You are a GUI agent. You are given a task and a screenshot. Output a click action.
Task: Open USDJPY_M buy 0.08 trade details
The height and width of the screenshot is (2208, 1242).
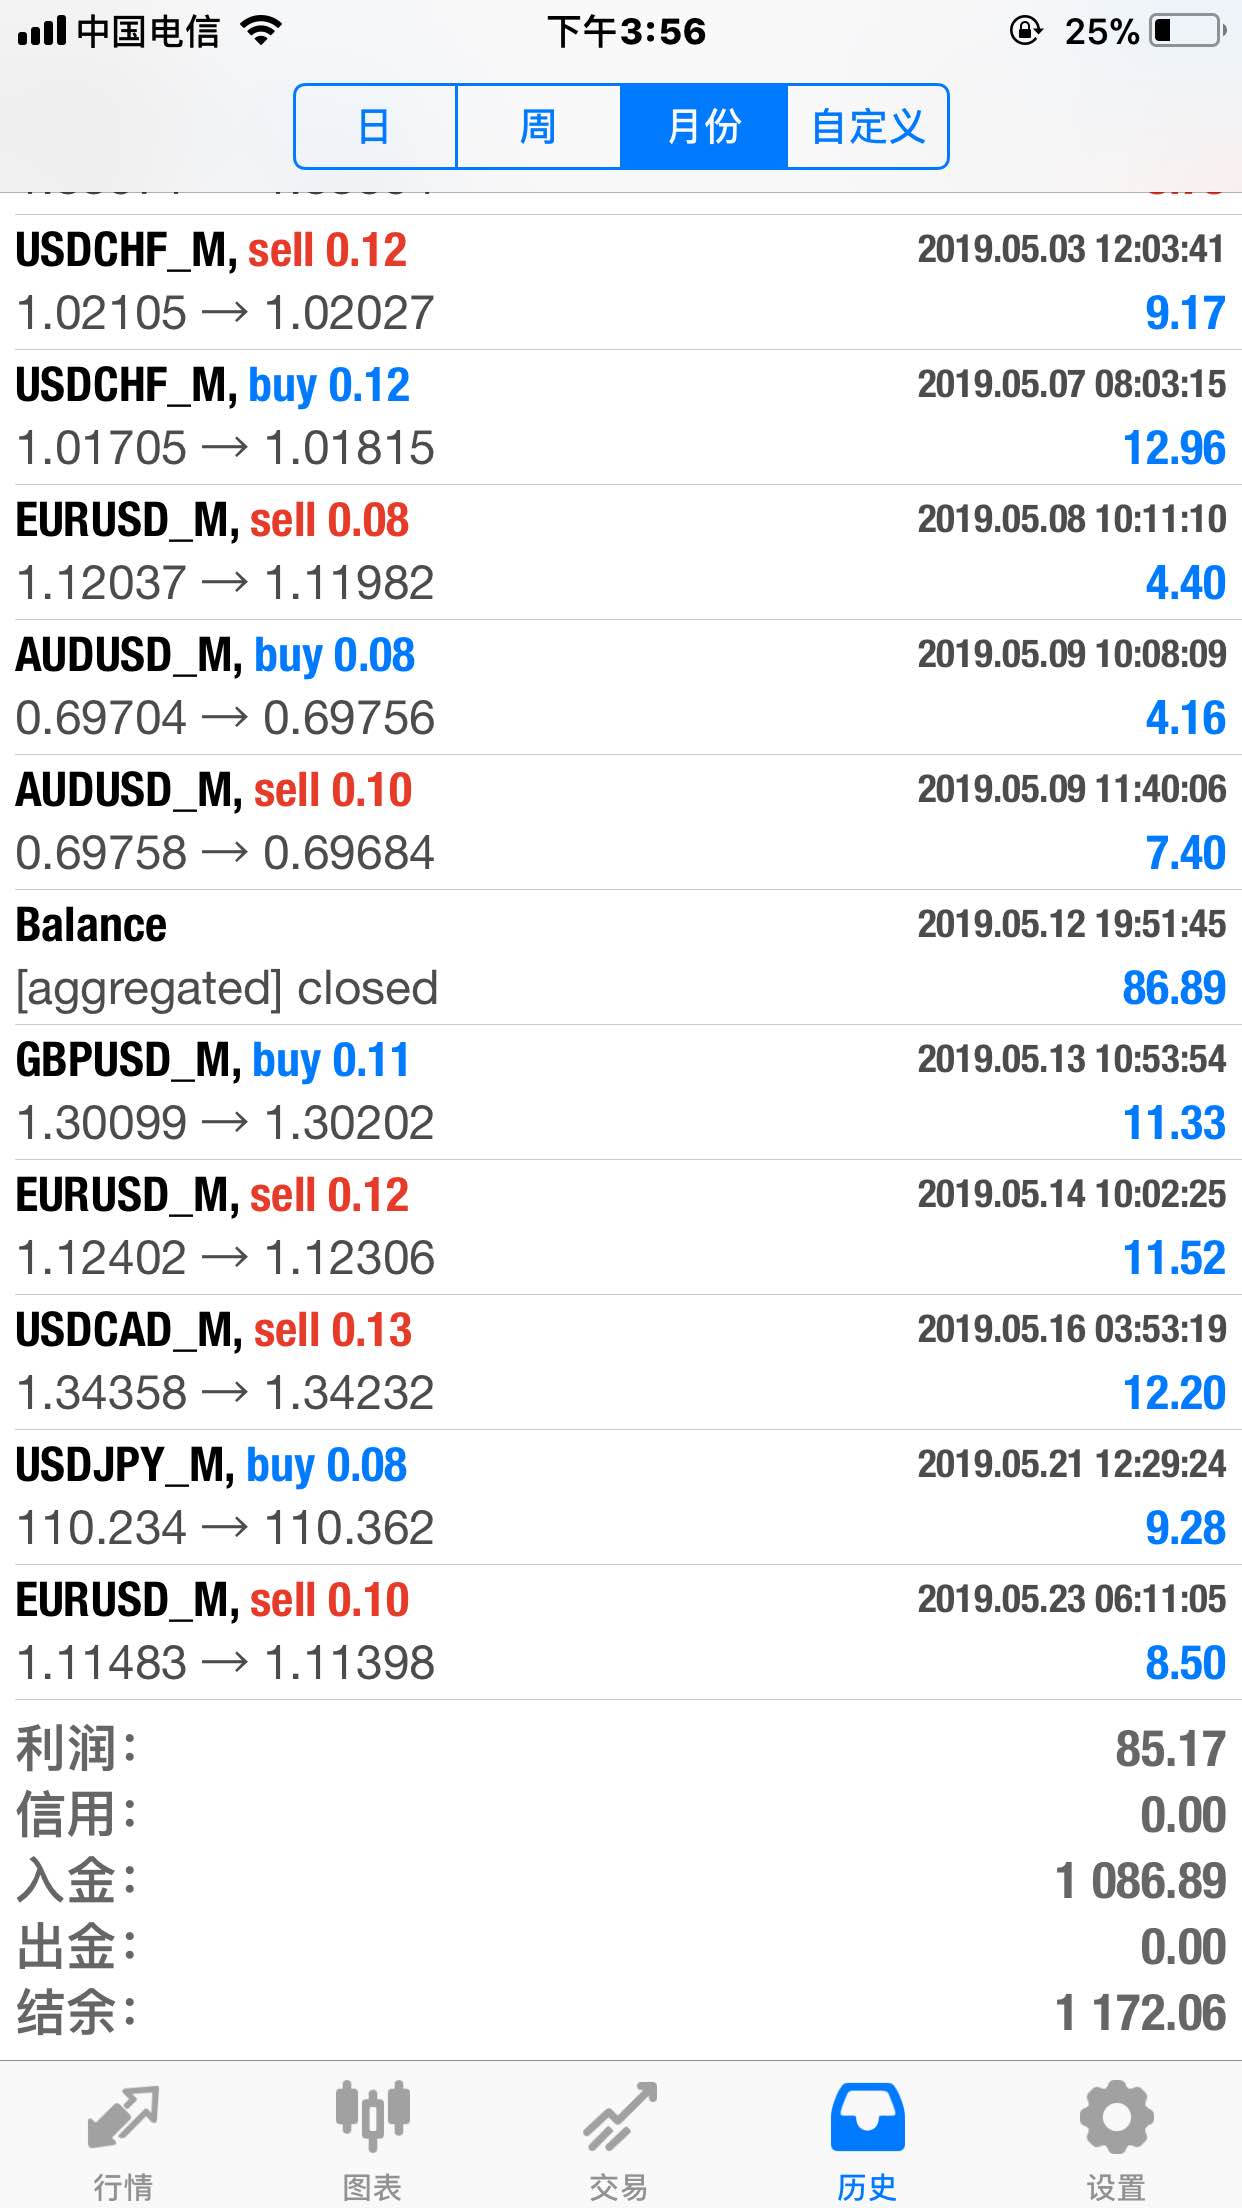click(x=620, y=1497)
